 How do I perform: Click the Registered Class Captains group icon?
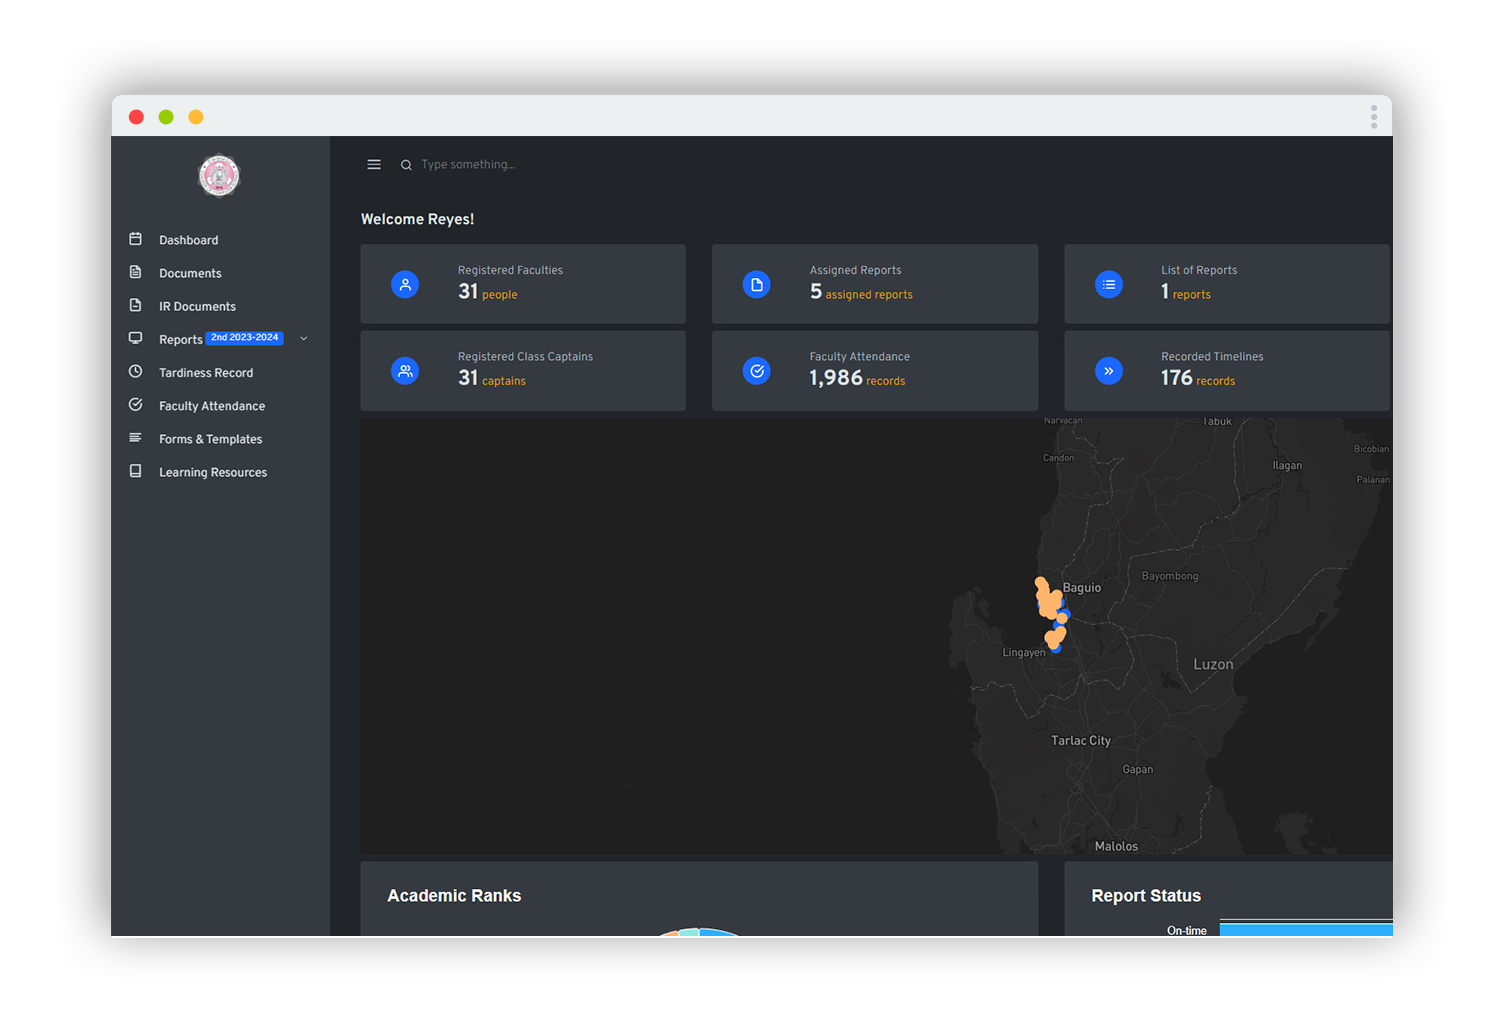click(x=405, y=371)
